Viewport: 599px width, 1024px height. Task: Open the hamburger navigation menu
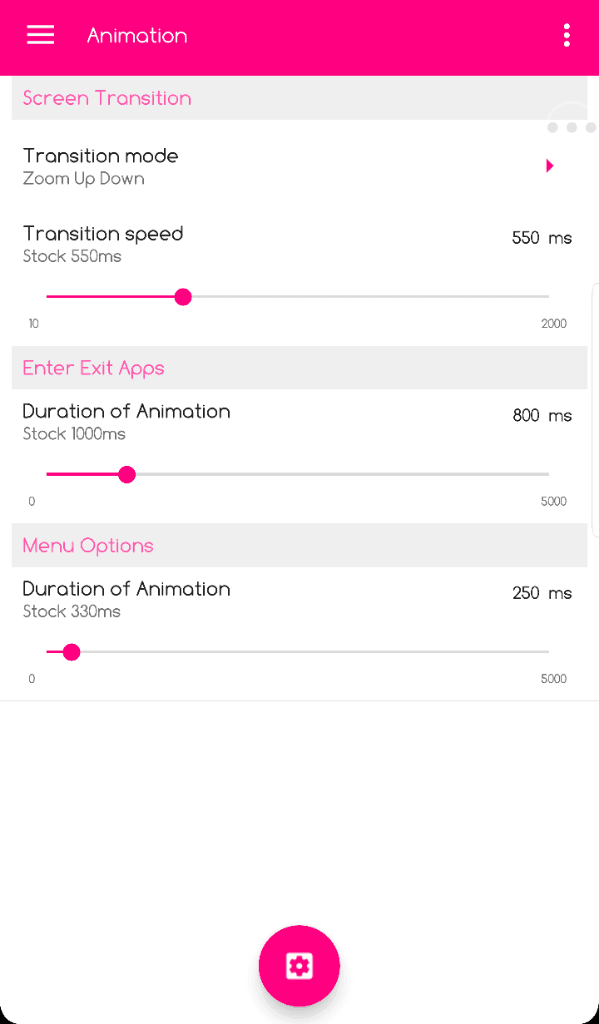[x=40, y=35]
